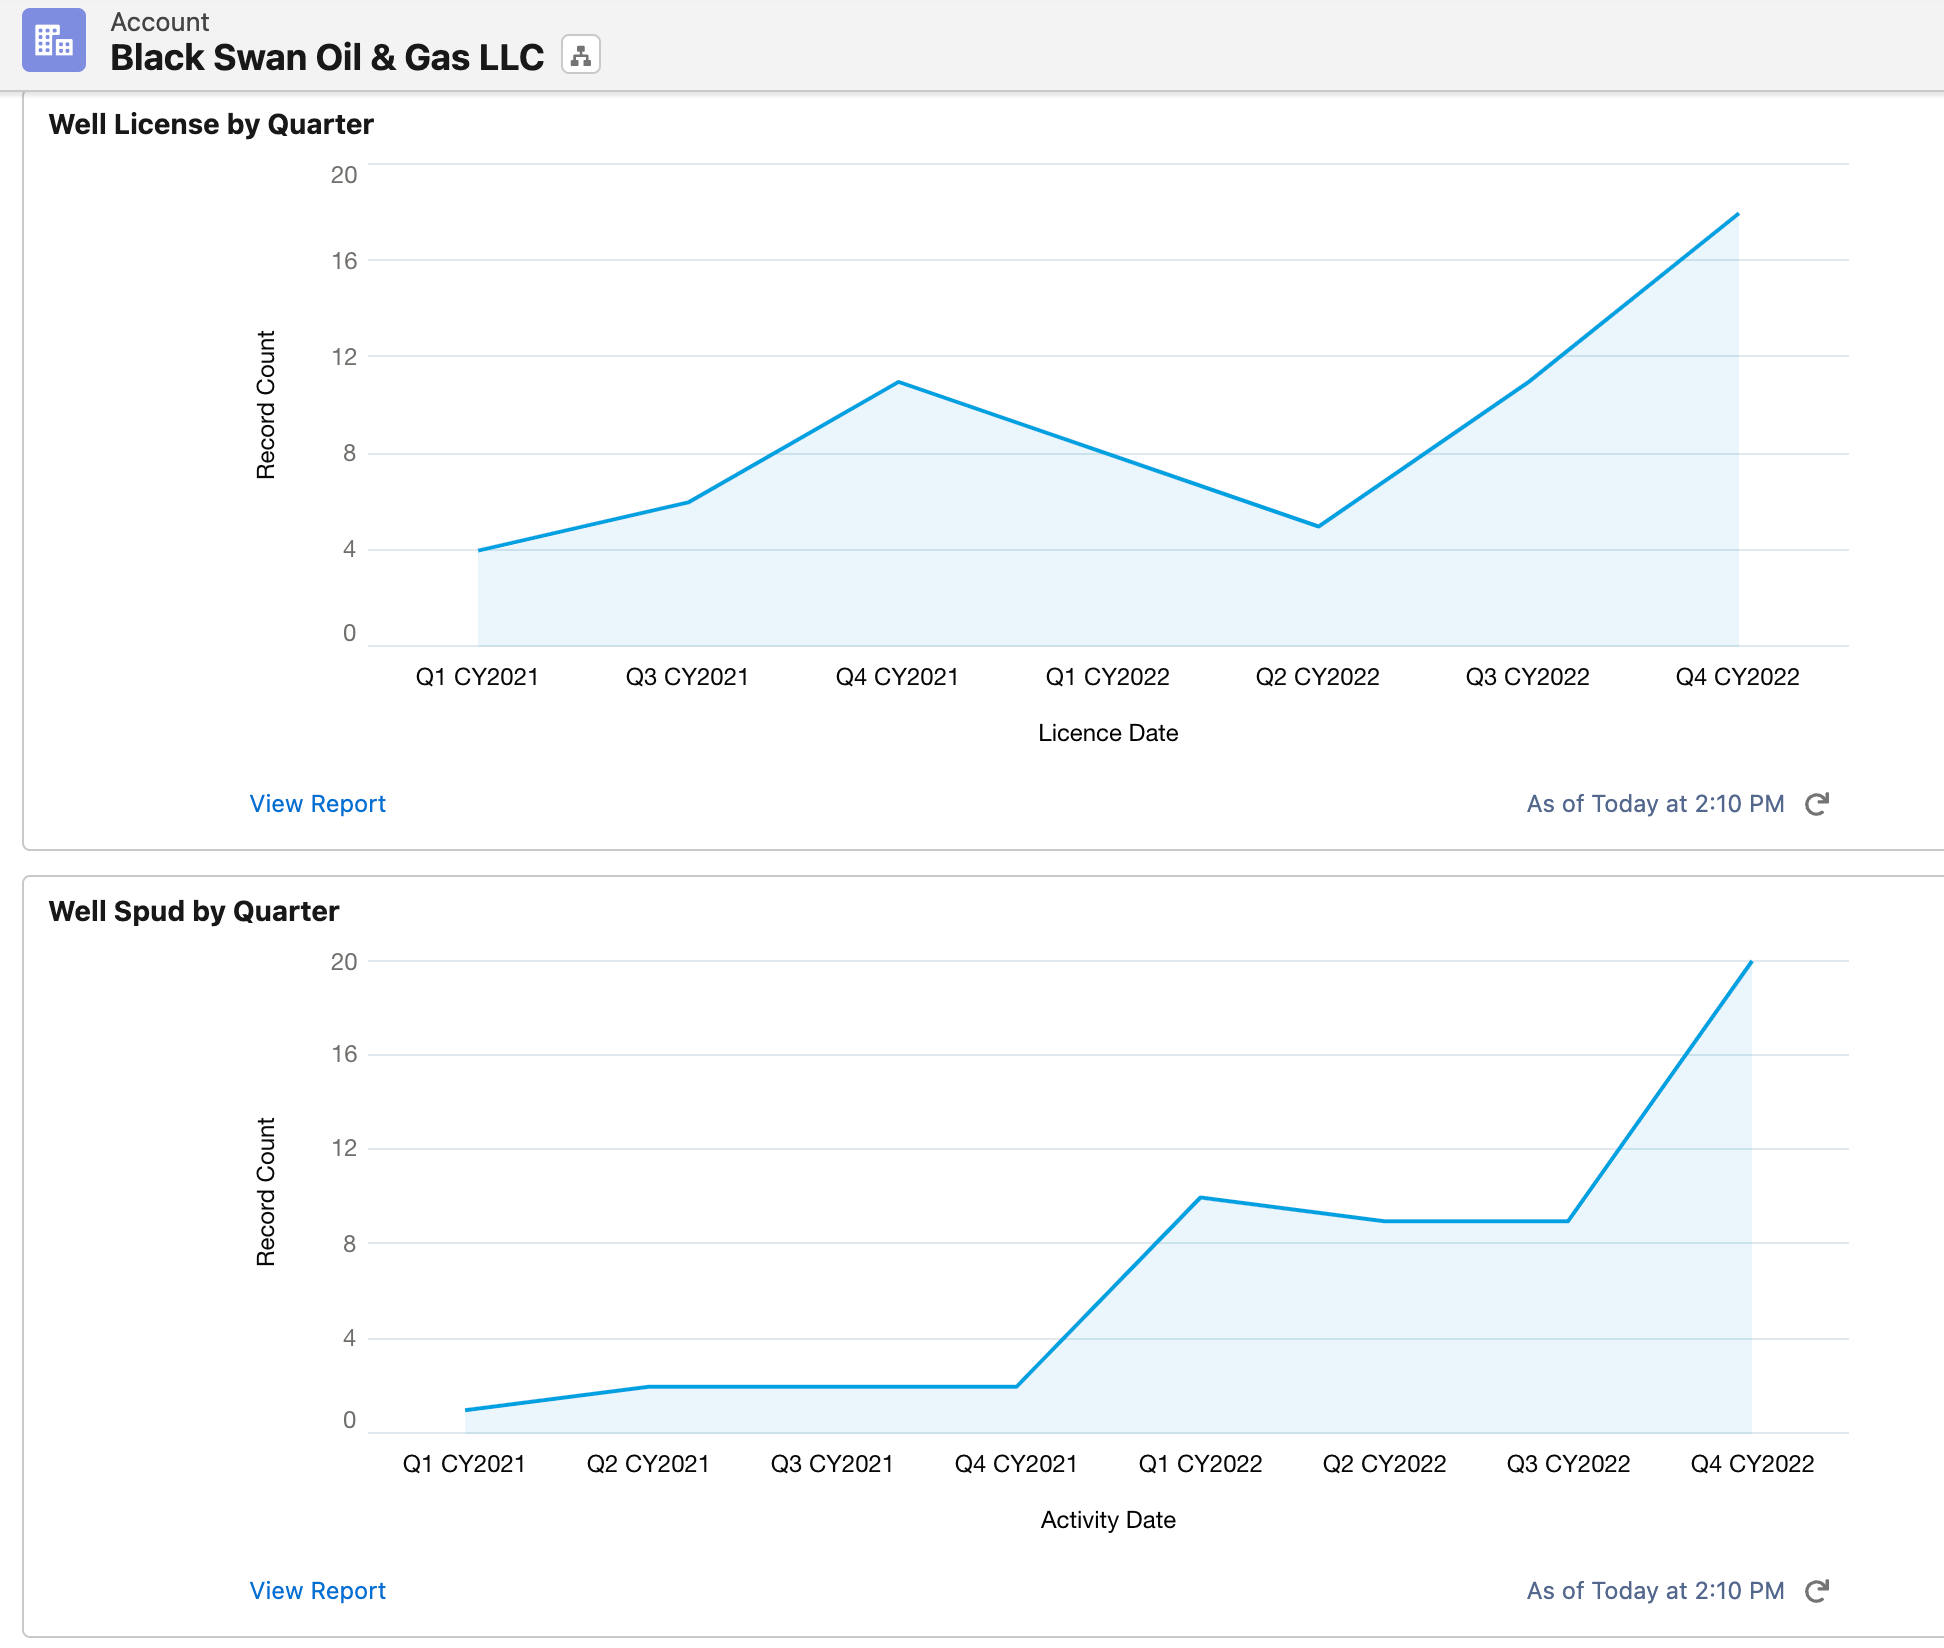This screenshot has width=1944, height=1648.
Task: Click the Black Swan Oil & Gas LLC title
Action: [327, 57]
